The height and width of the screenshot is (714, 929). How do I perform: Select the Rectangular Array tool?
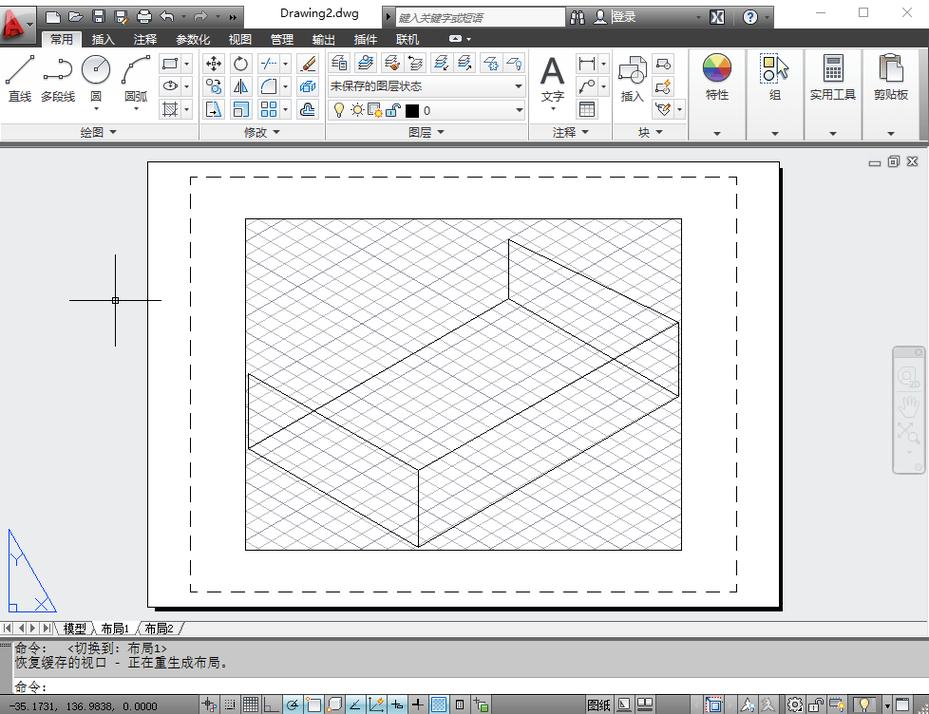coord(268,109)
